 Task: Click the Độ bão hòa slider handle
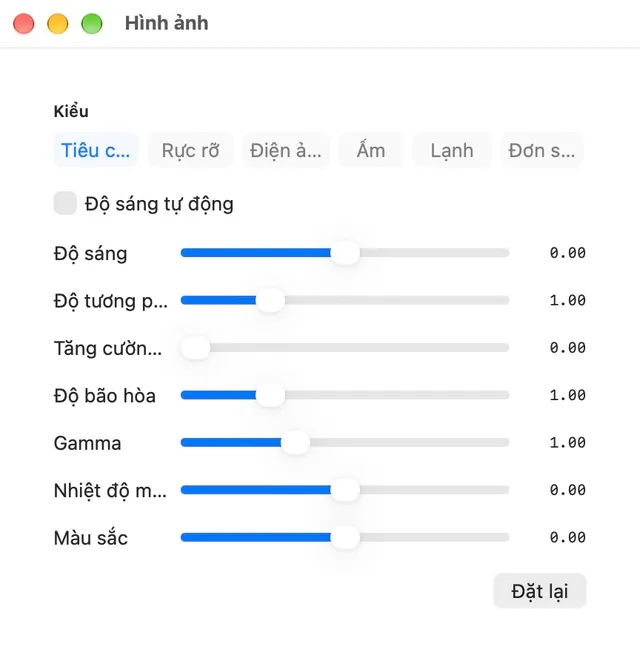[x=270, y=395]
